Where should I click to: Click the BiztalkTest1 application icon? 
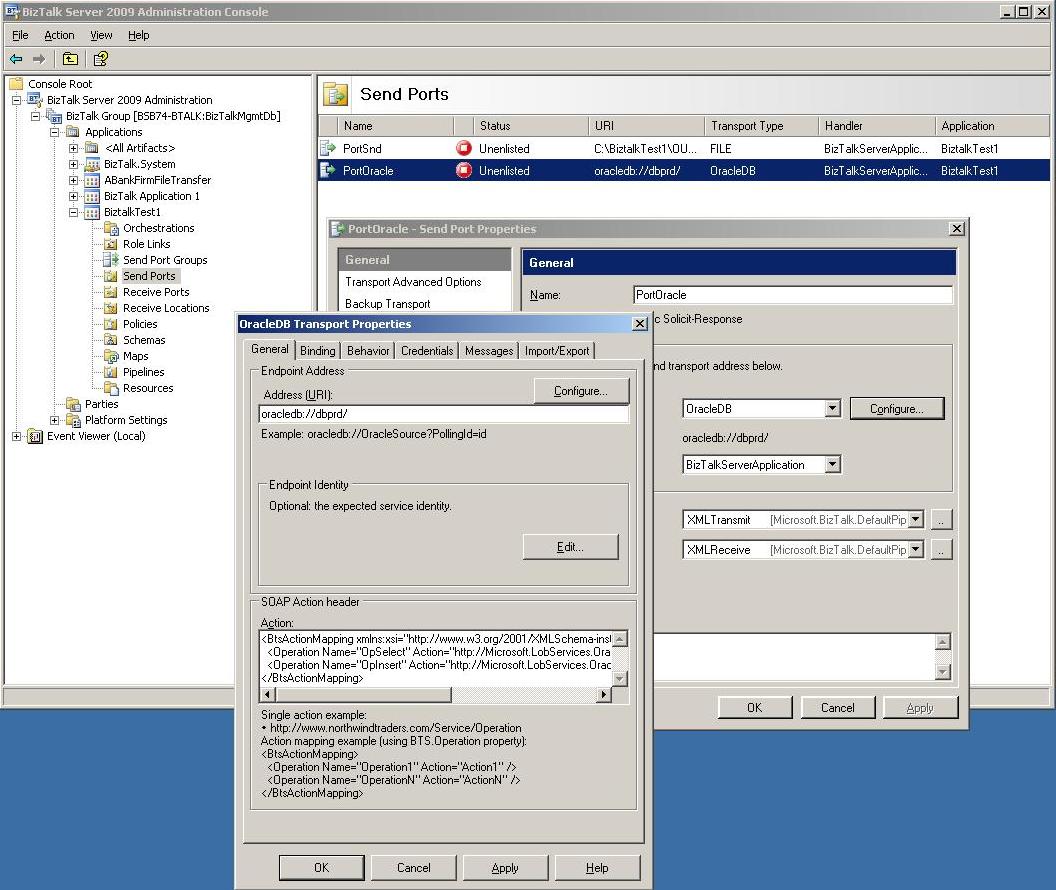tap(92, 212)
